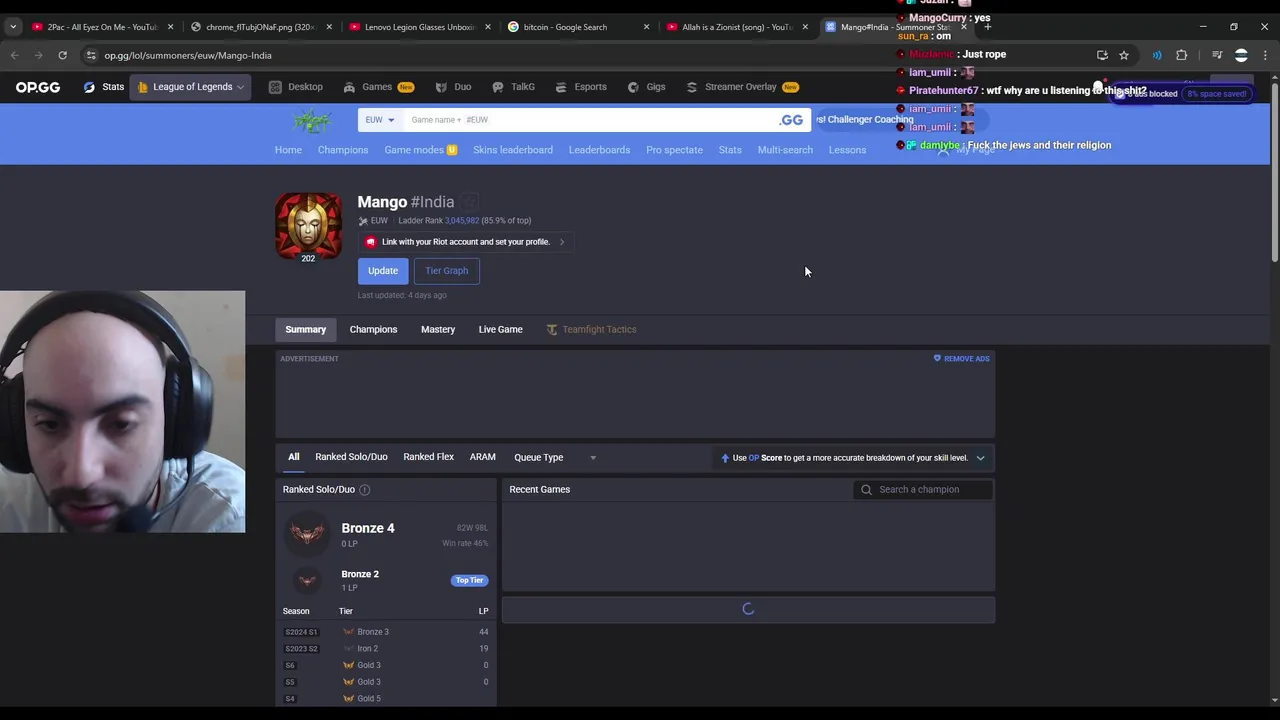Select the Mastery profile tab

(438, 329)
